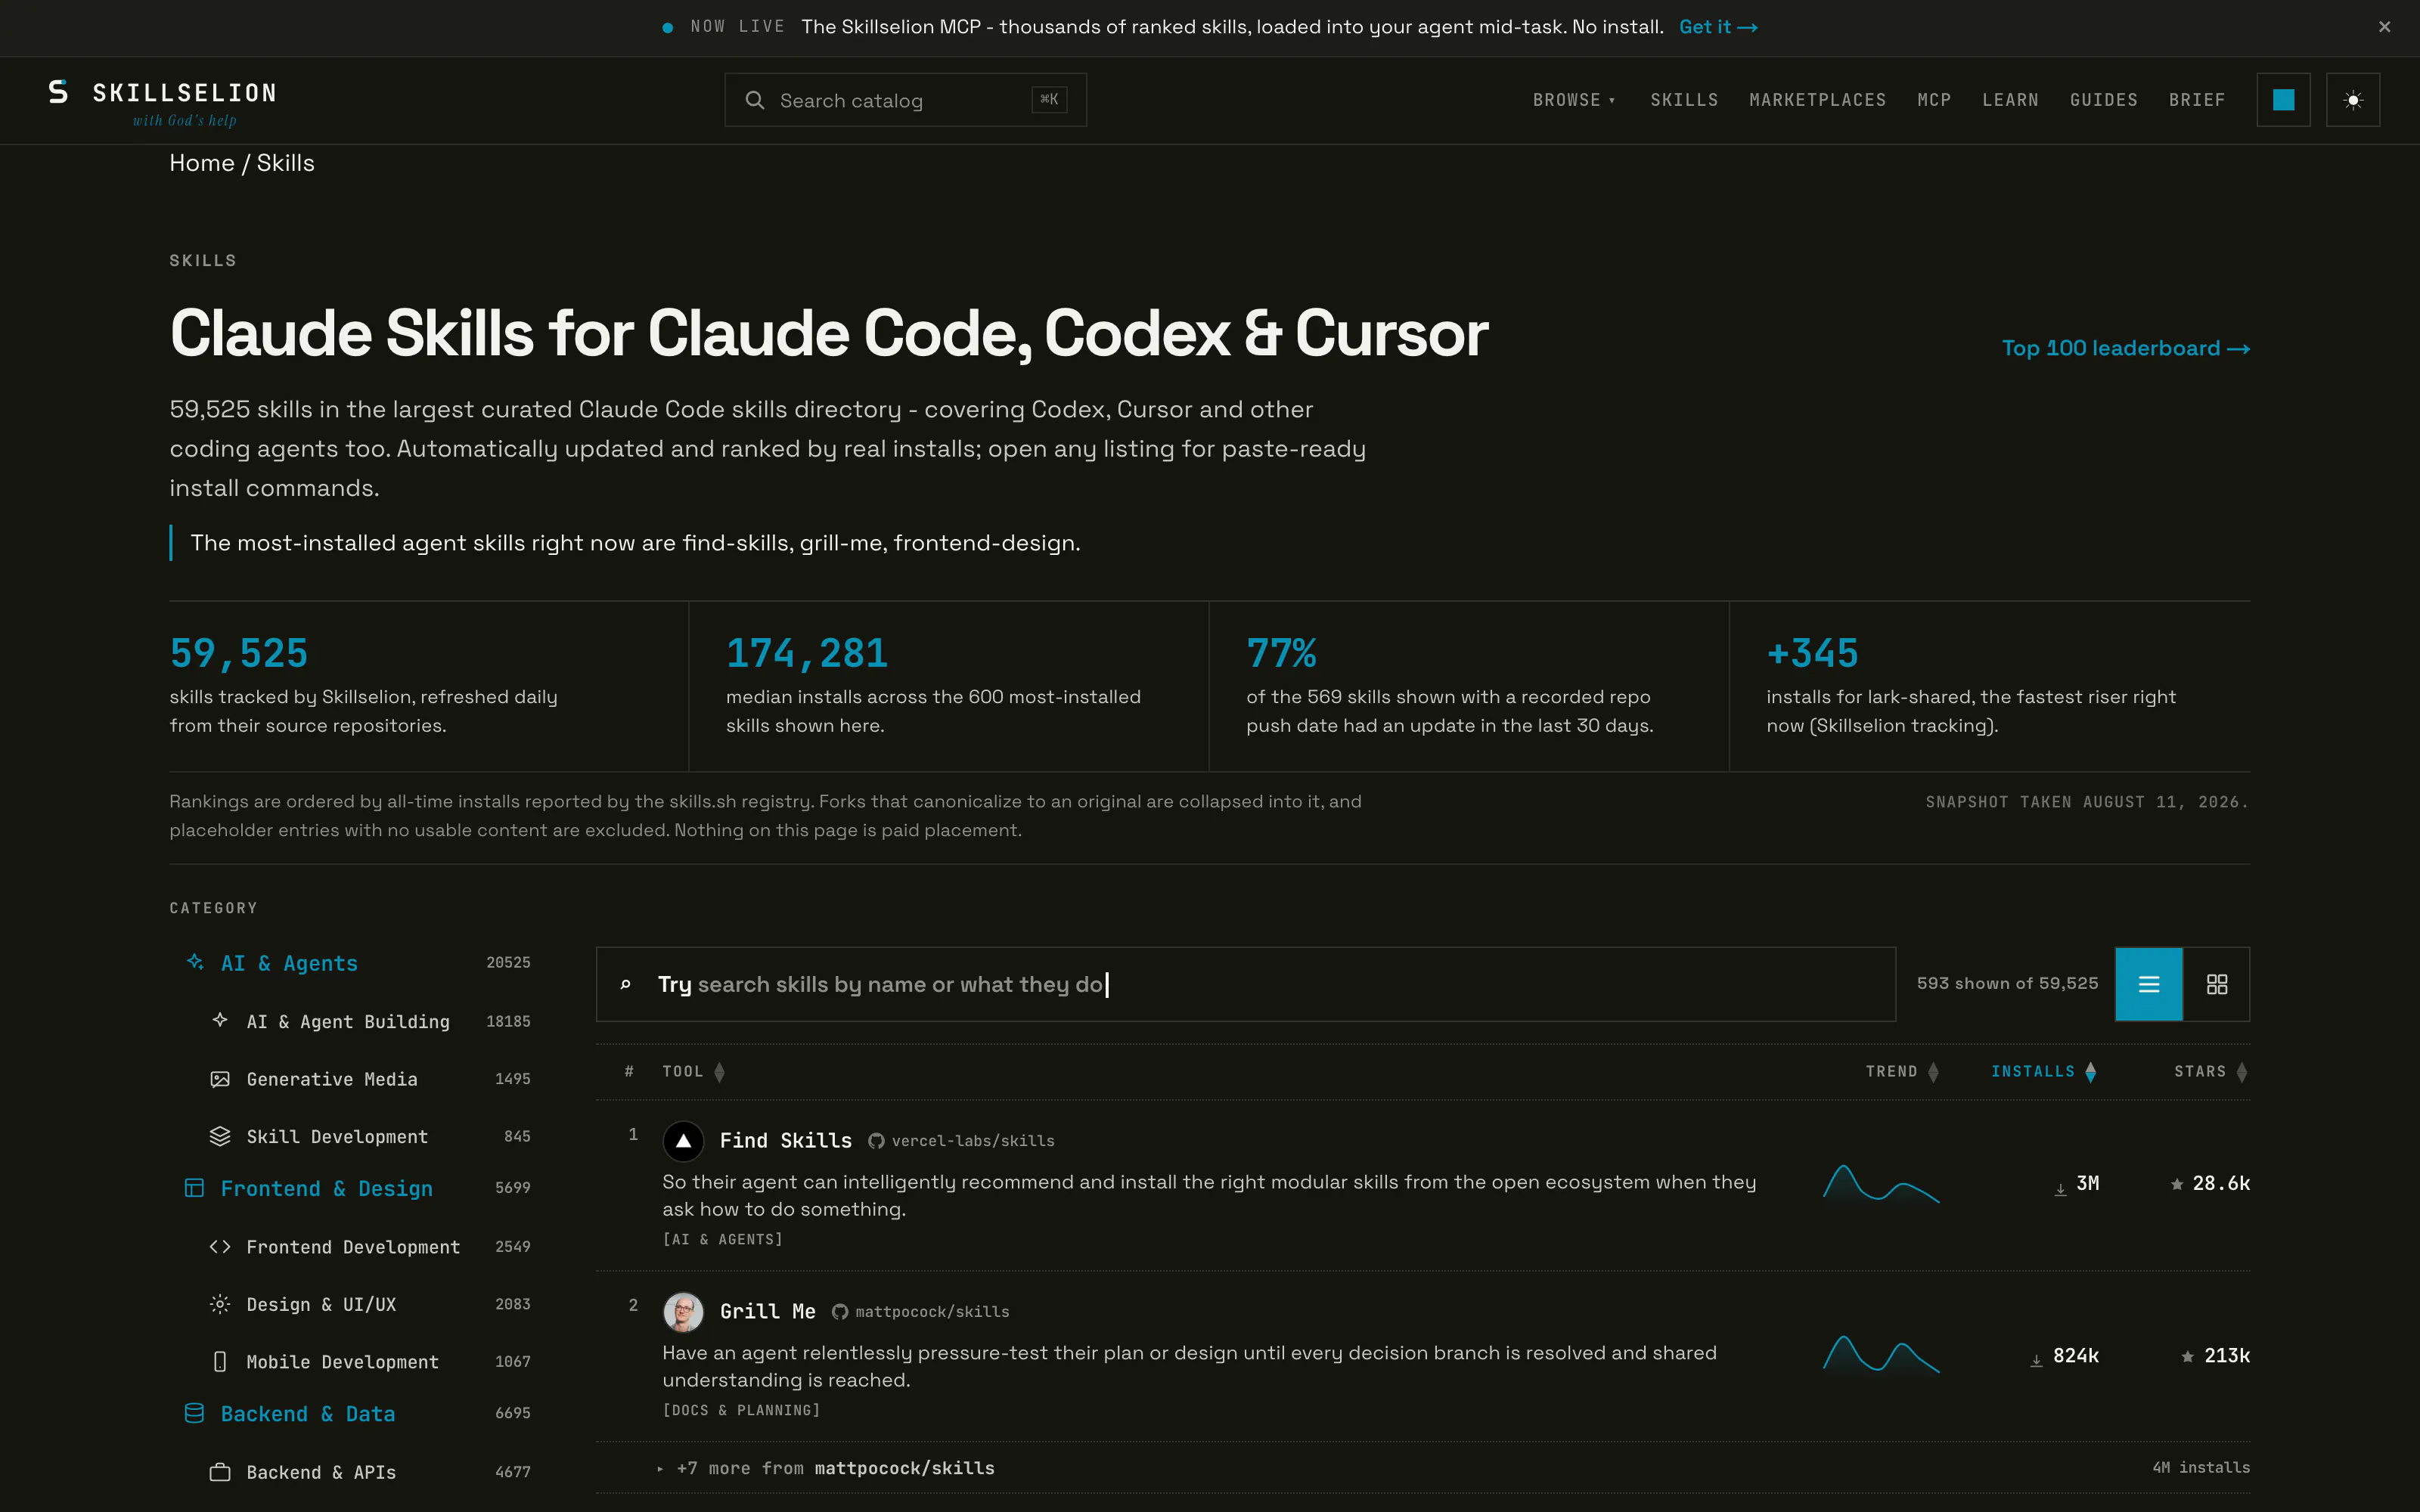Click the star icon next to 213k
Image resolution: width=2420 pixels, height=1512 pixels.
2188,1356
